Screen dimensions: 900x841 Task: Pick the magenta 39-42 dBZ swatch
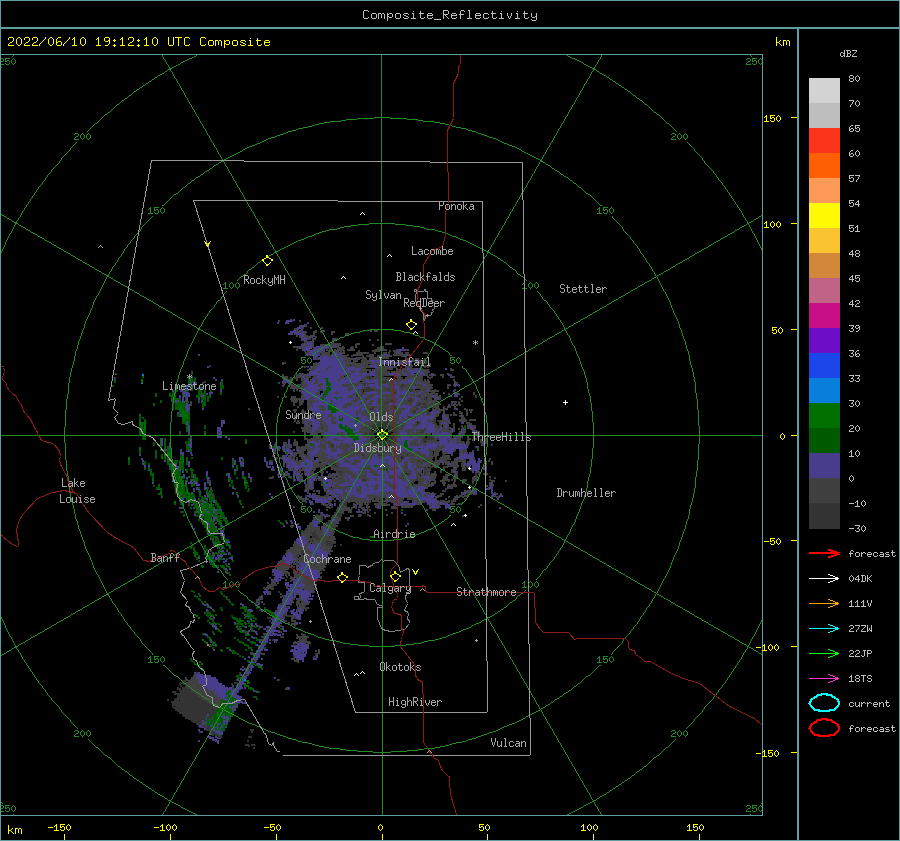tap(824, 316)
